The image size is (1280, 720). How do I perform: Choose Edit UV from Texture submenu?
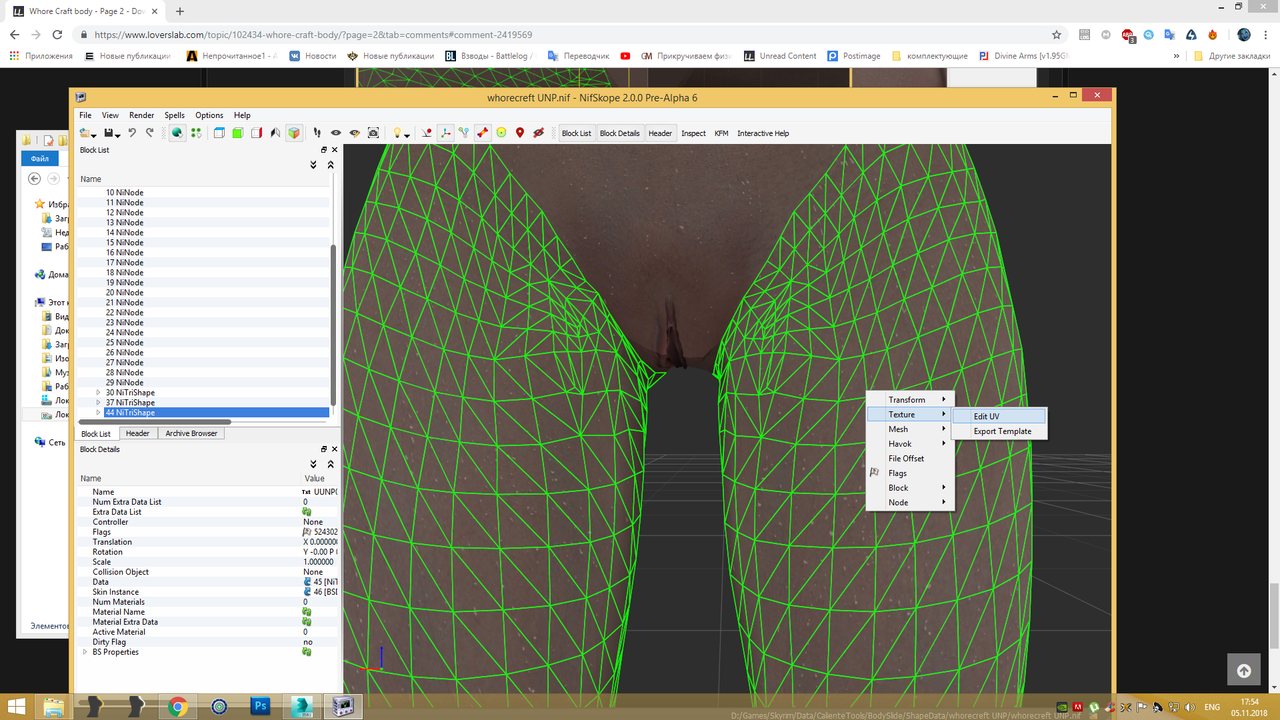pyautogui.click(x=997, y=416)
